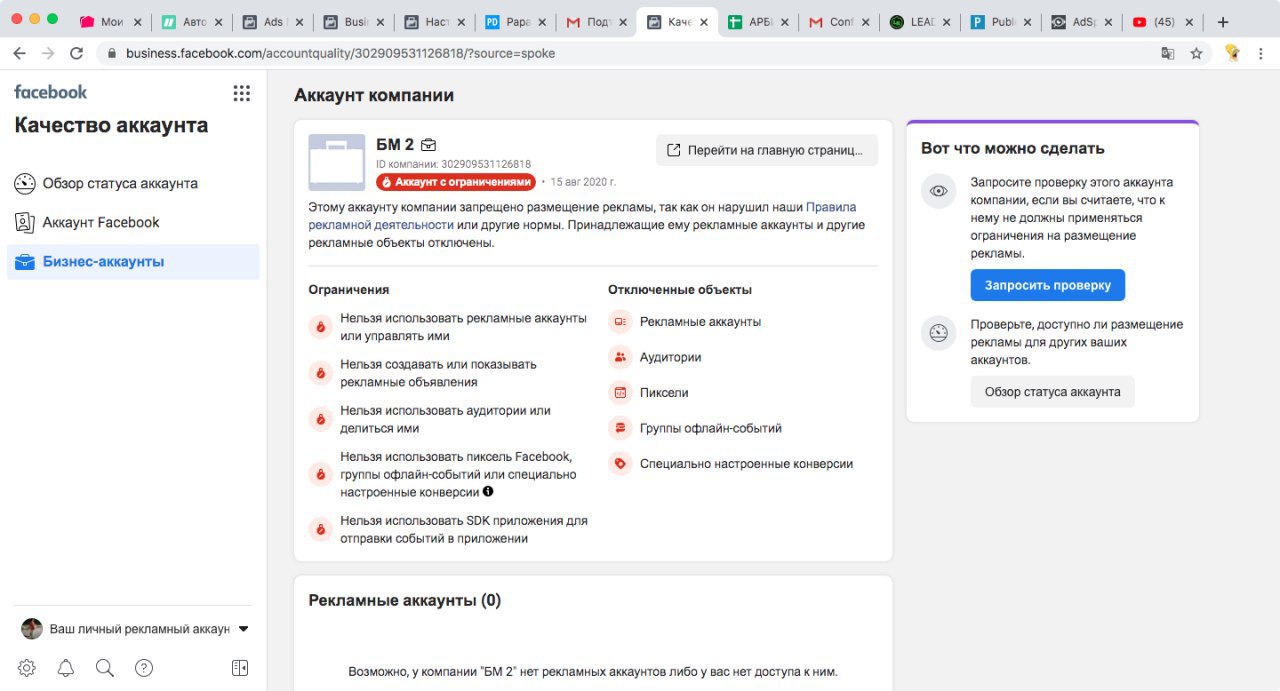Click Нельзя использовать аудитории или делиться ими
This screenshot has width=1280, height=691.
(445, 419)
